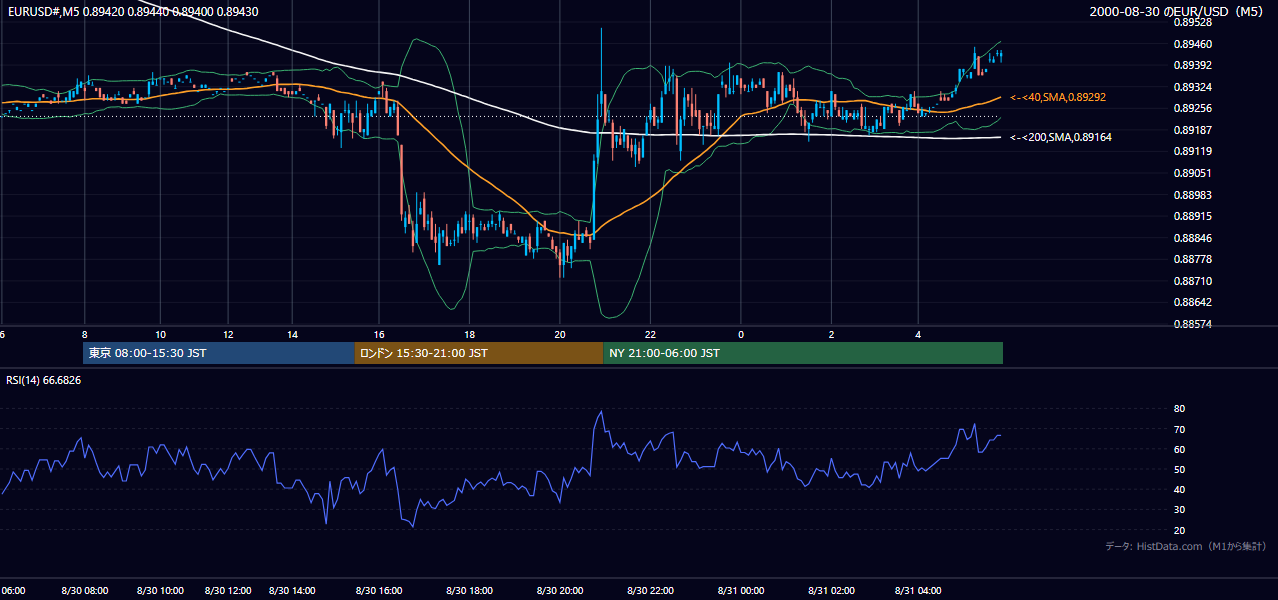Image resolution: width=1278 pixels, height=600 pixels.
Task: Click hour label 12 under price chart
Action: [x=228, y=334]
